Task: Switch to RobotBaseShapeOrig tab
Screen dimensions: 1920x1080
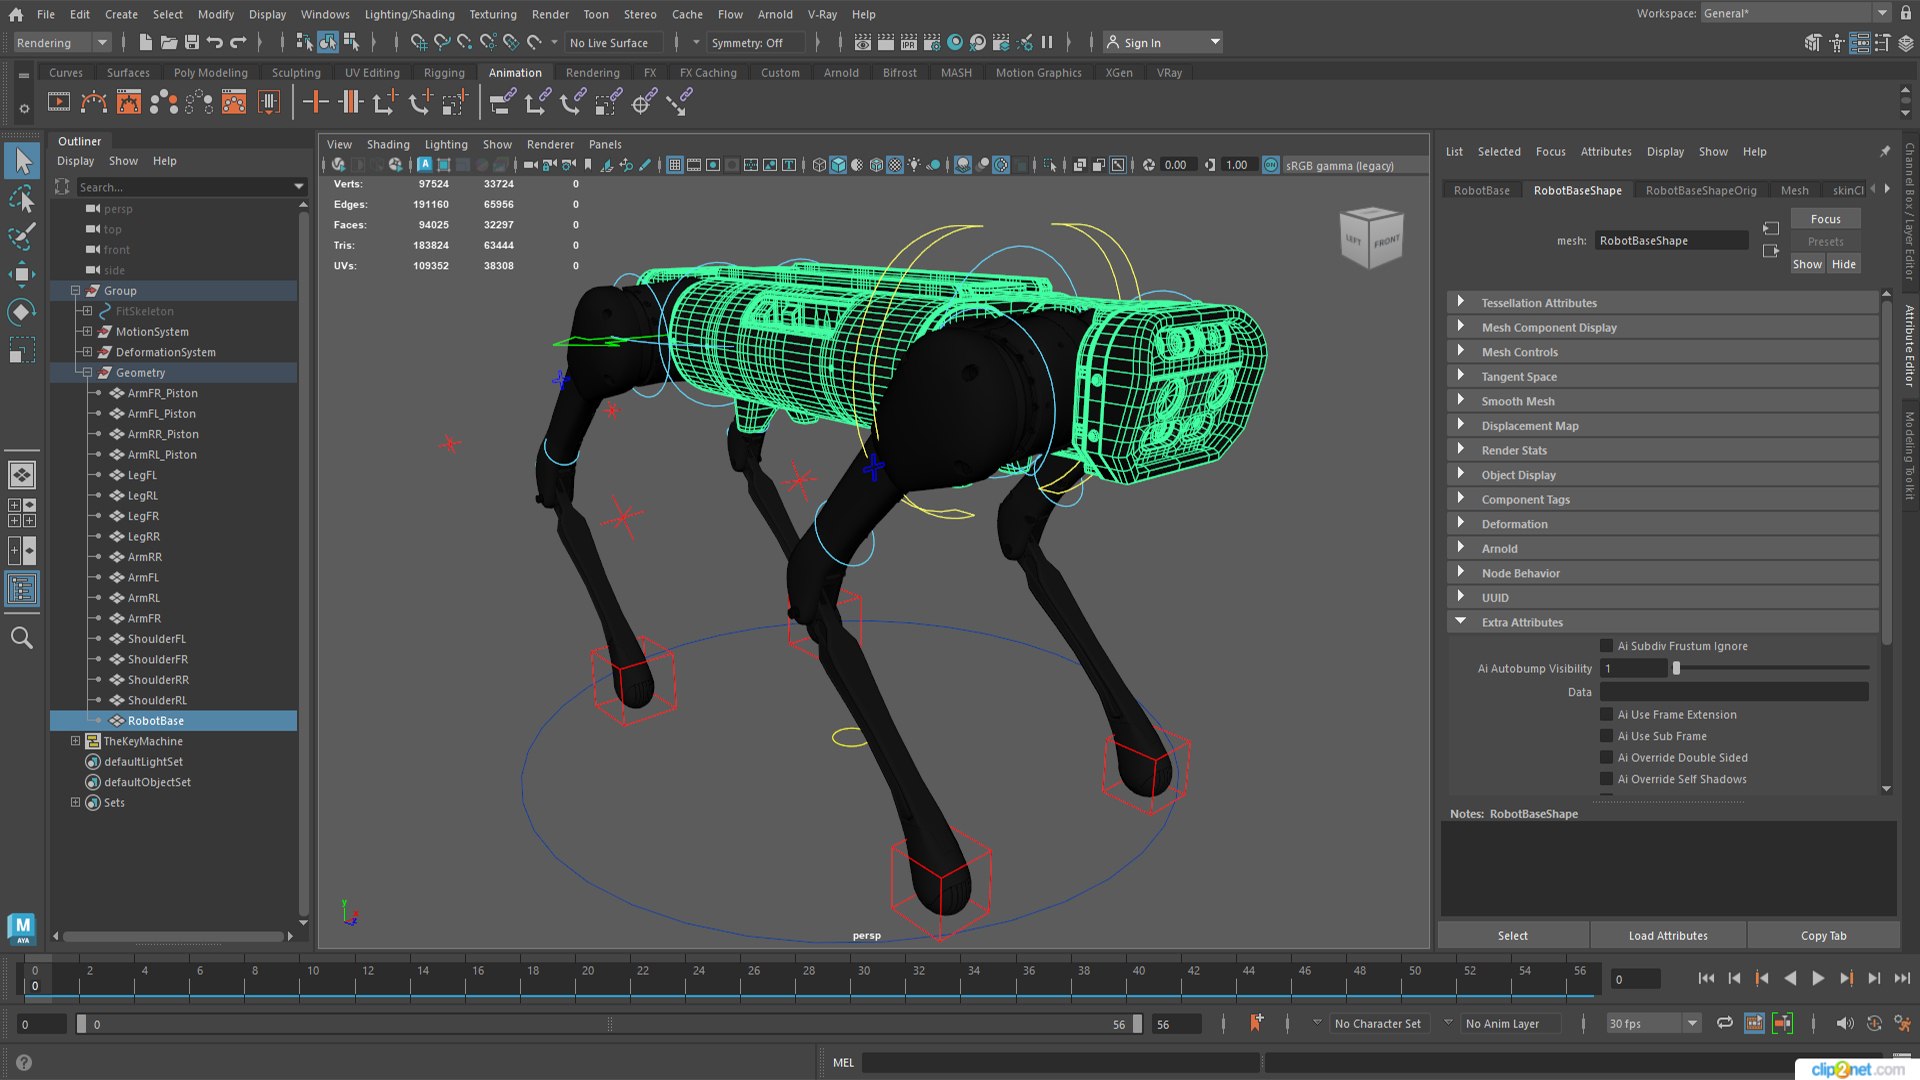Action: coord(1701,190)
